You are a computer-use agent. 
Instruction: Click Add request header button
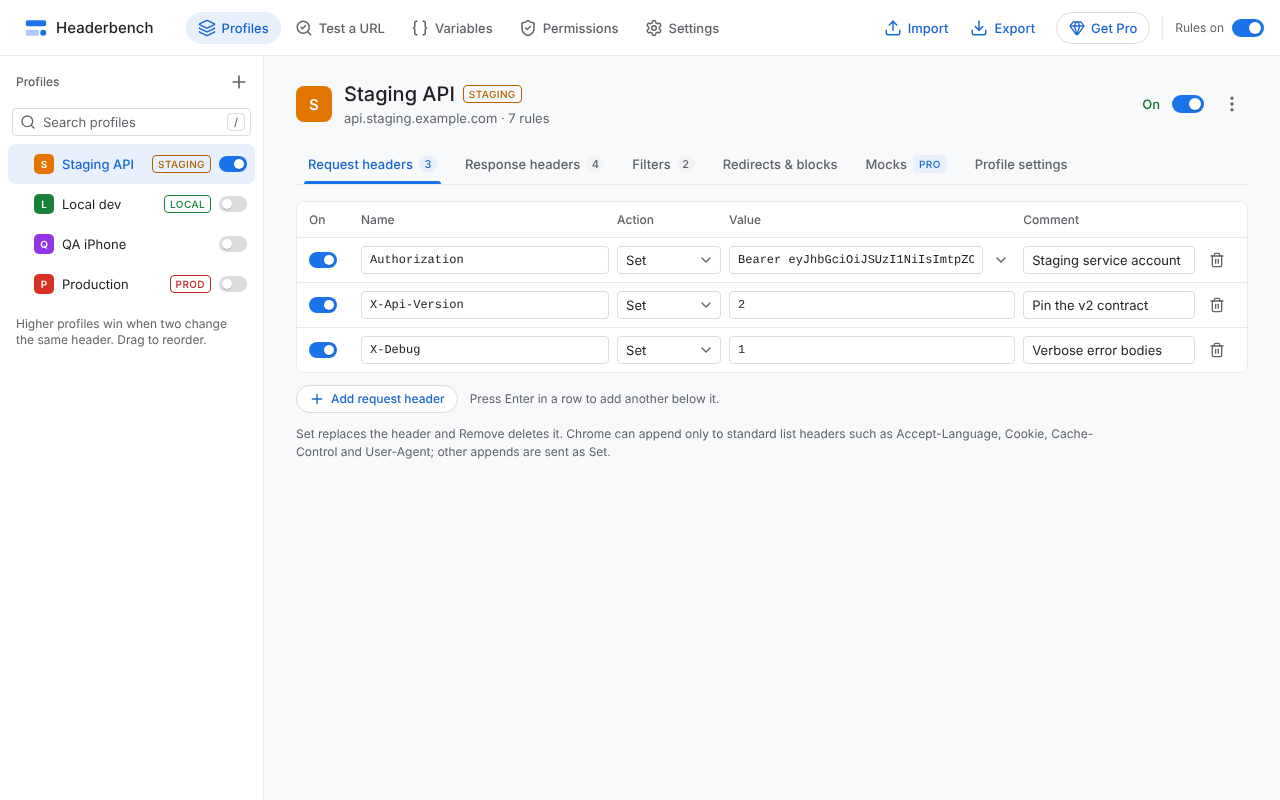pos(377,399)
